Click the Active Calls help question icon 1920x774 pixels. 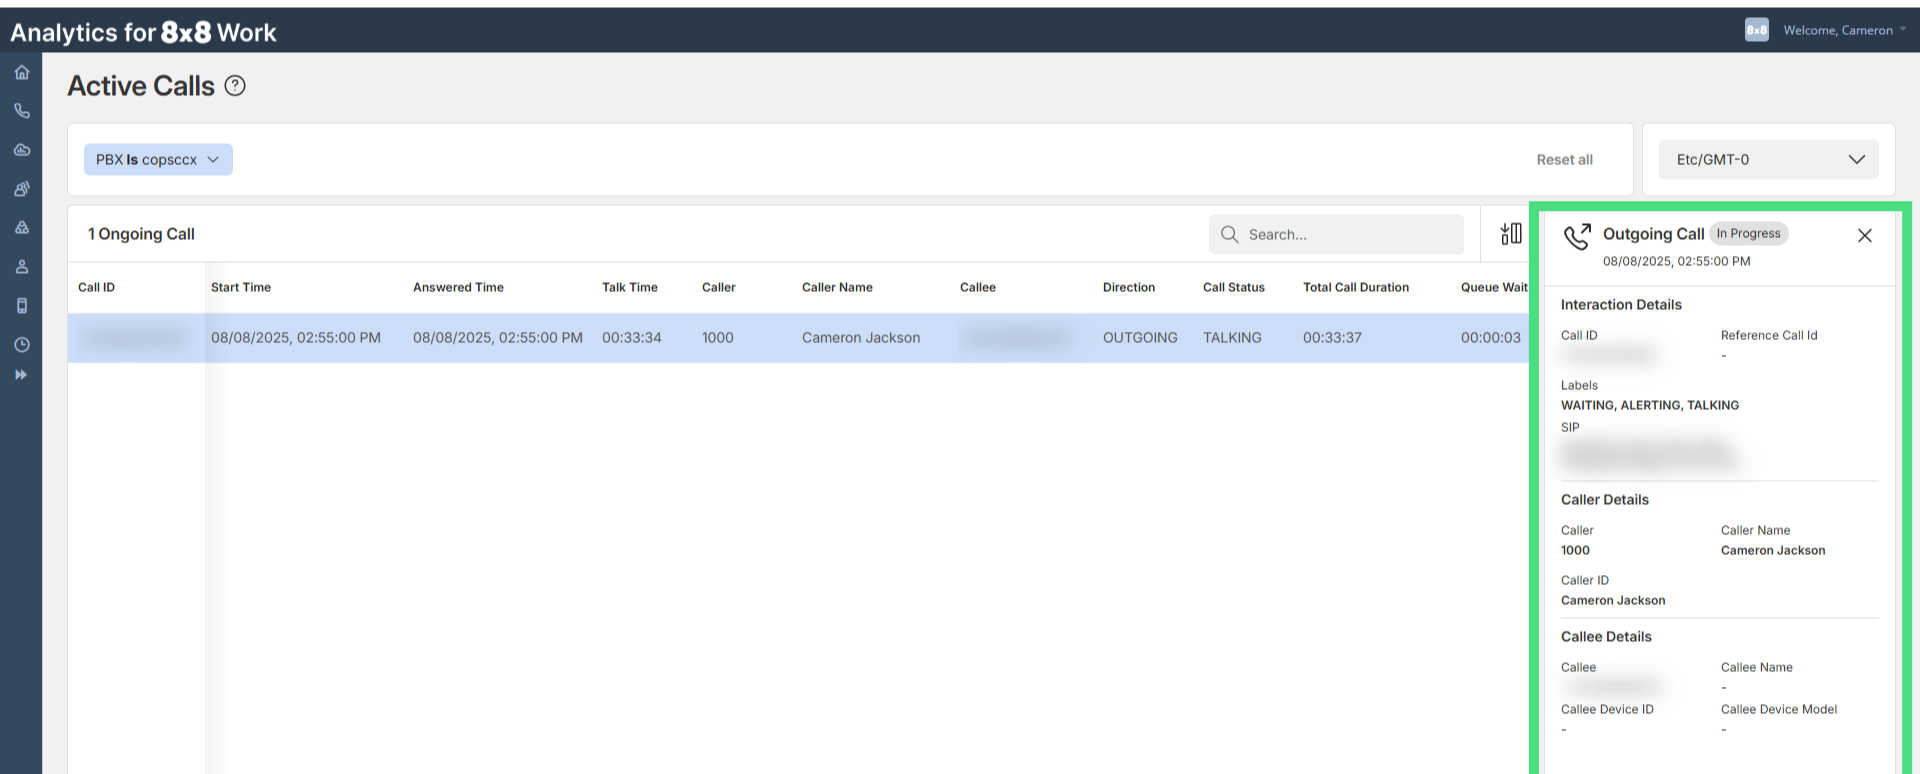235,86
